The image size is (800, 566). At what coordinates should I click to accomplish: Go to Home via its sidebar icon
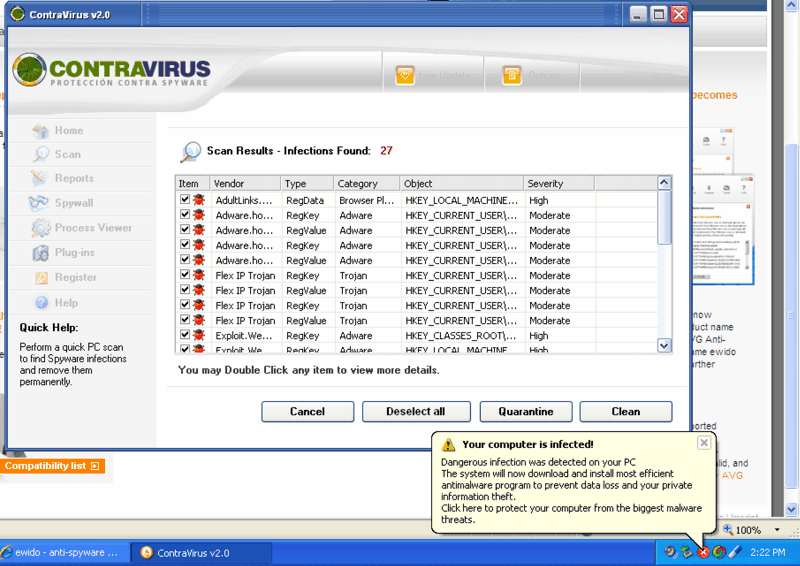[x=40, y=131]
